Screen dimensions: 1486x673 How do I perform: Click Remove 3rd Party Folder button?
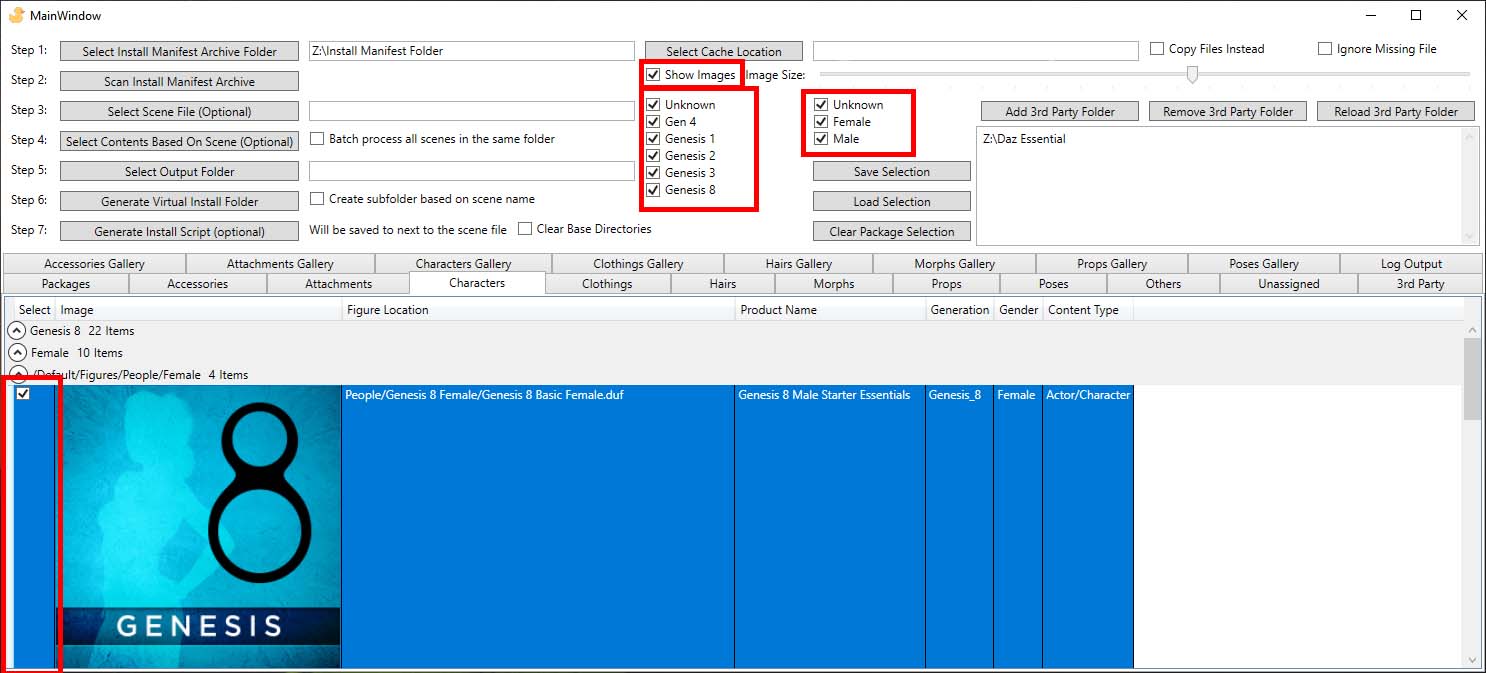[1228, 111]
